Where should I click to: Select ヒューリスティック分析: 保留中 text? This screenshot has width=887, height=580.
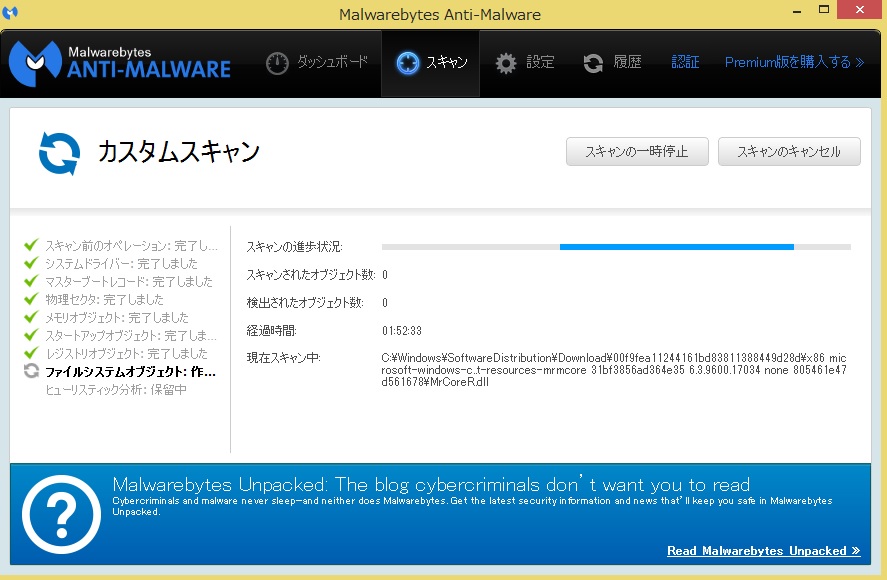pyautogui.click(x=116, y=390)
